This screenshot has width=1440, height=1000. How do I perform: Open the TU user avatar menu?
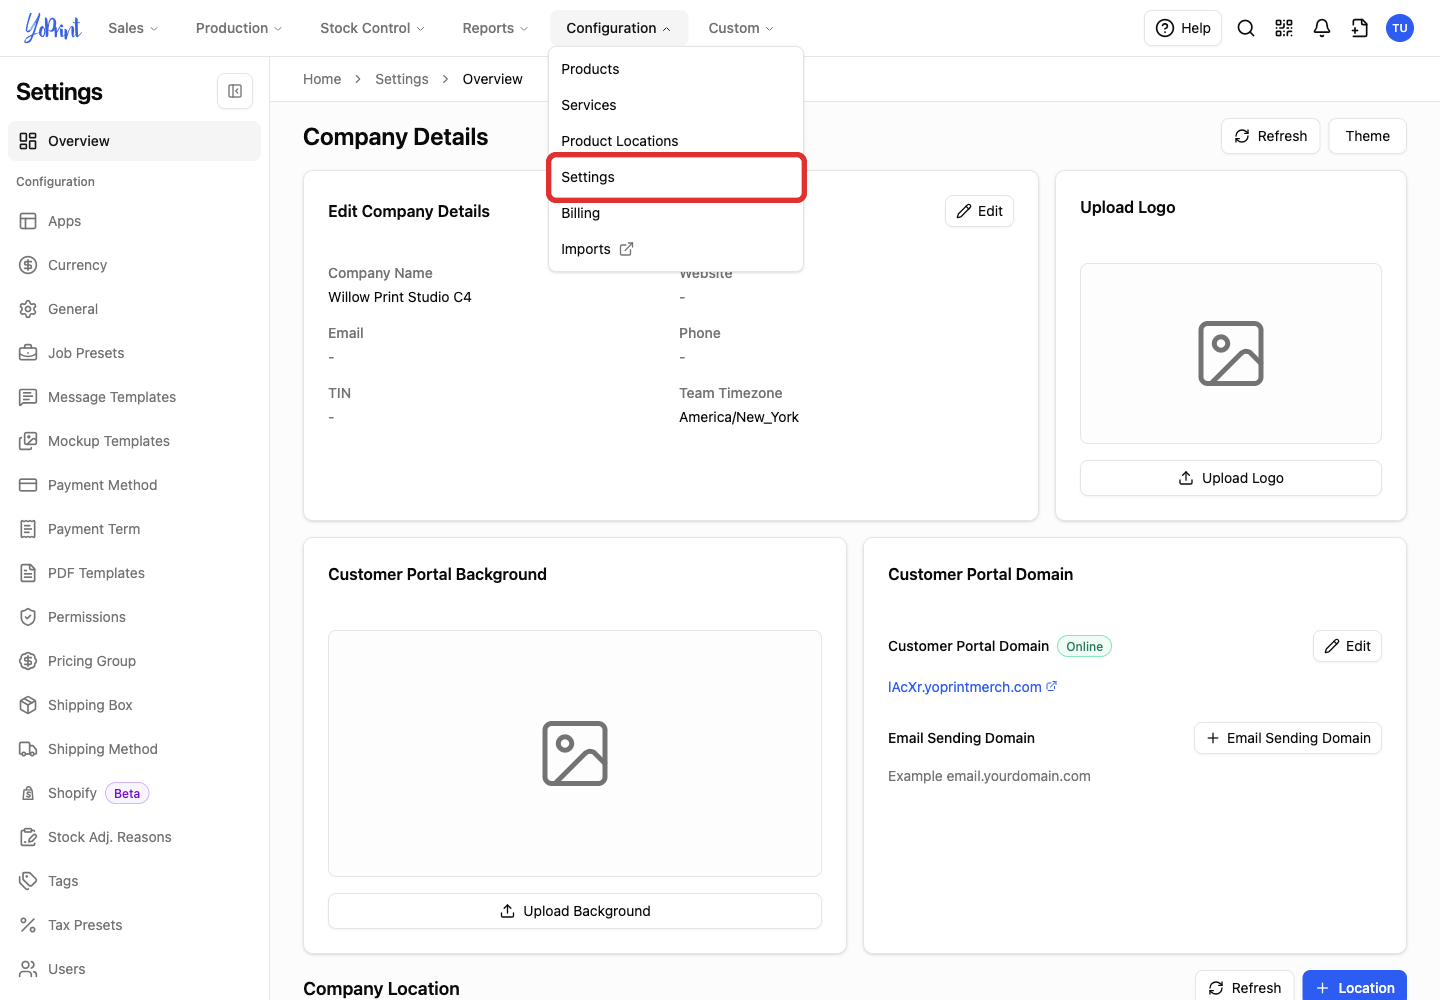tap(1400, 28)
